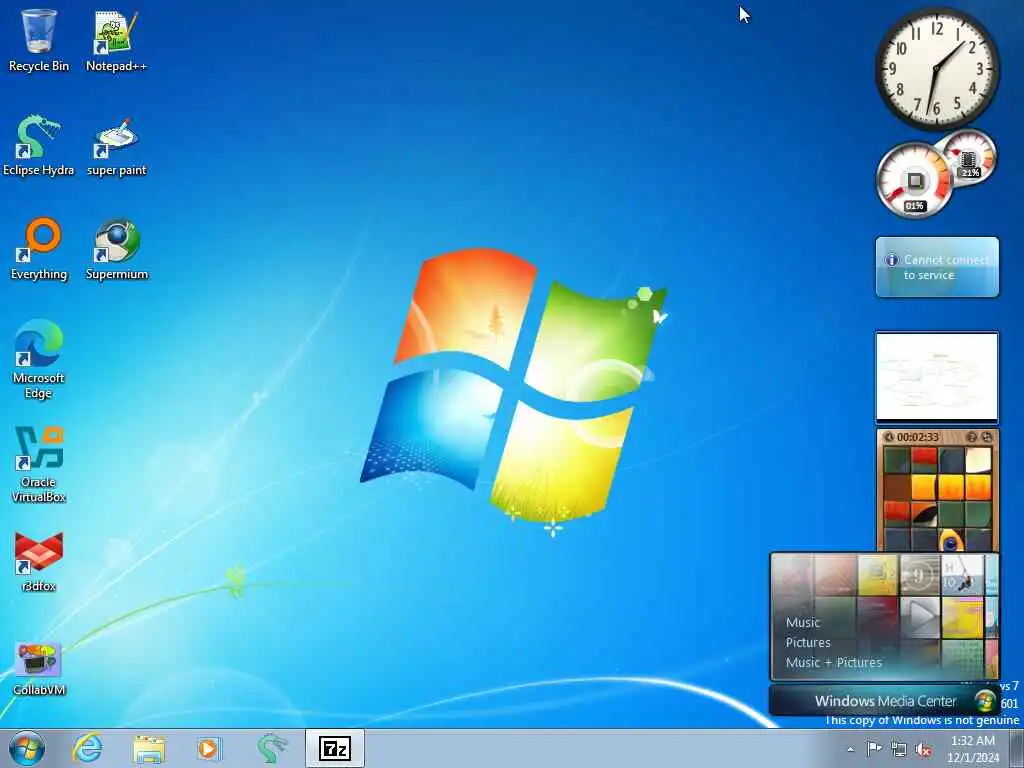Click the Eclipse Hydra taskbar icon
Image resolution: width=1024 pixels, height=768 pixels.
pos(272,748)
